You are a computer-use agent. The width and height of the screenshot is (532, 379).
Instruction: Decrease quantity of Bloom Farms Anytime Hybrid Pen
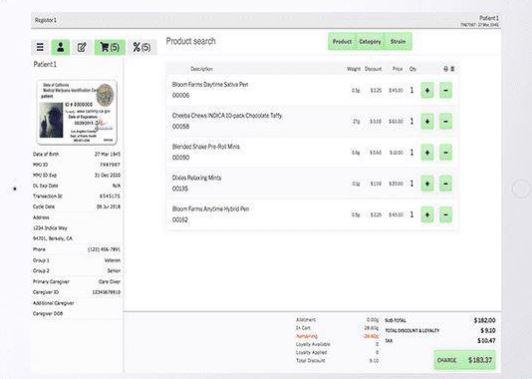(445, 215)
